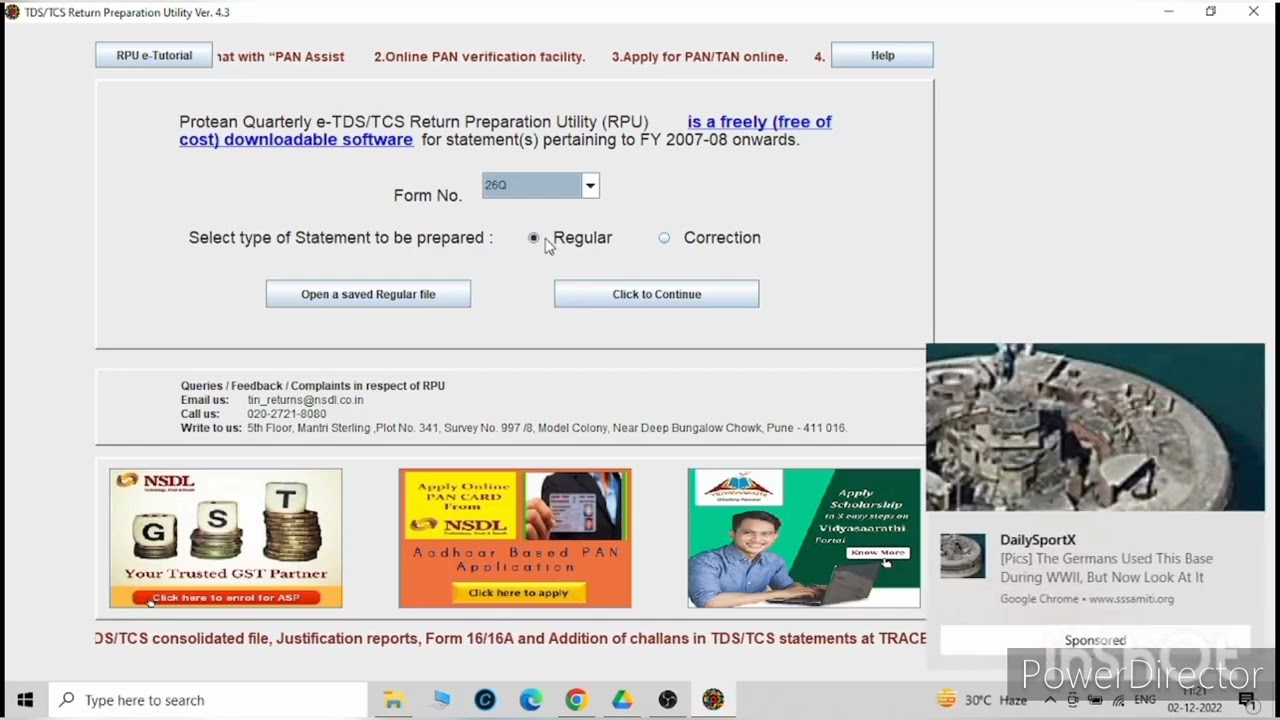Open the TDS/TCS RPU taskbar icon

coord(713,700)
